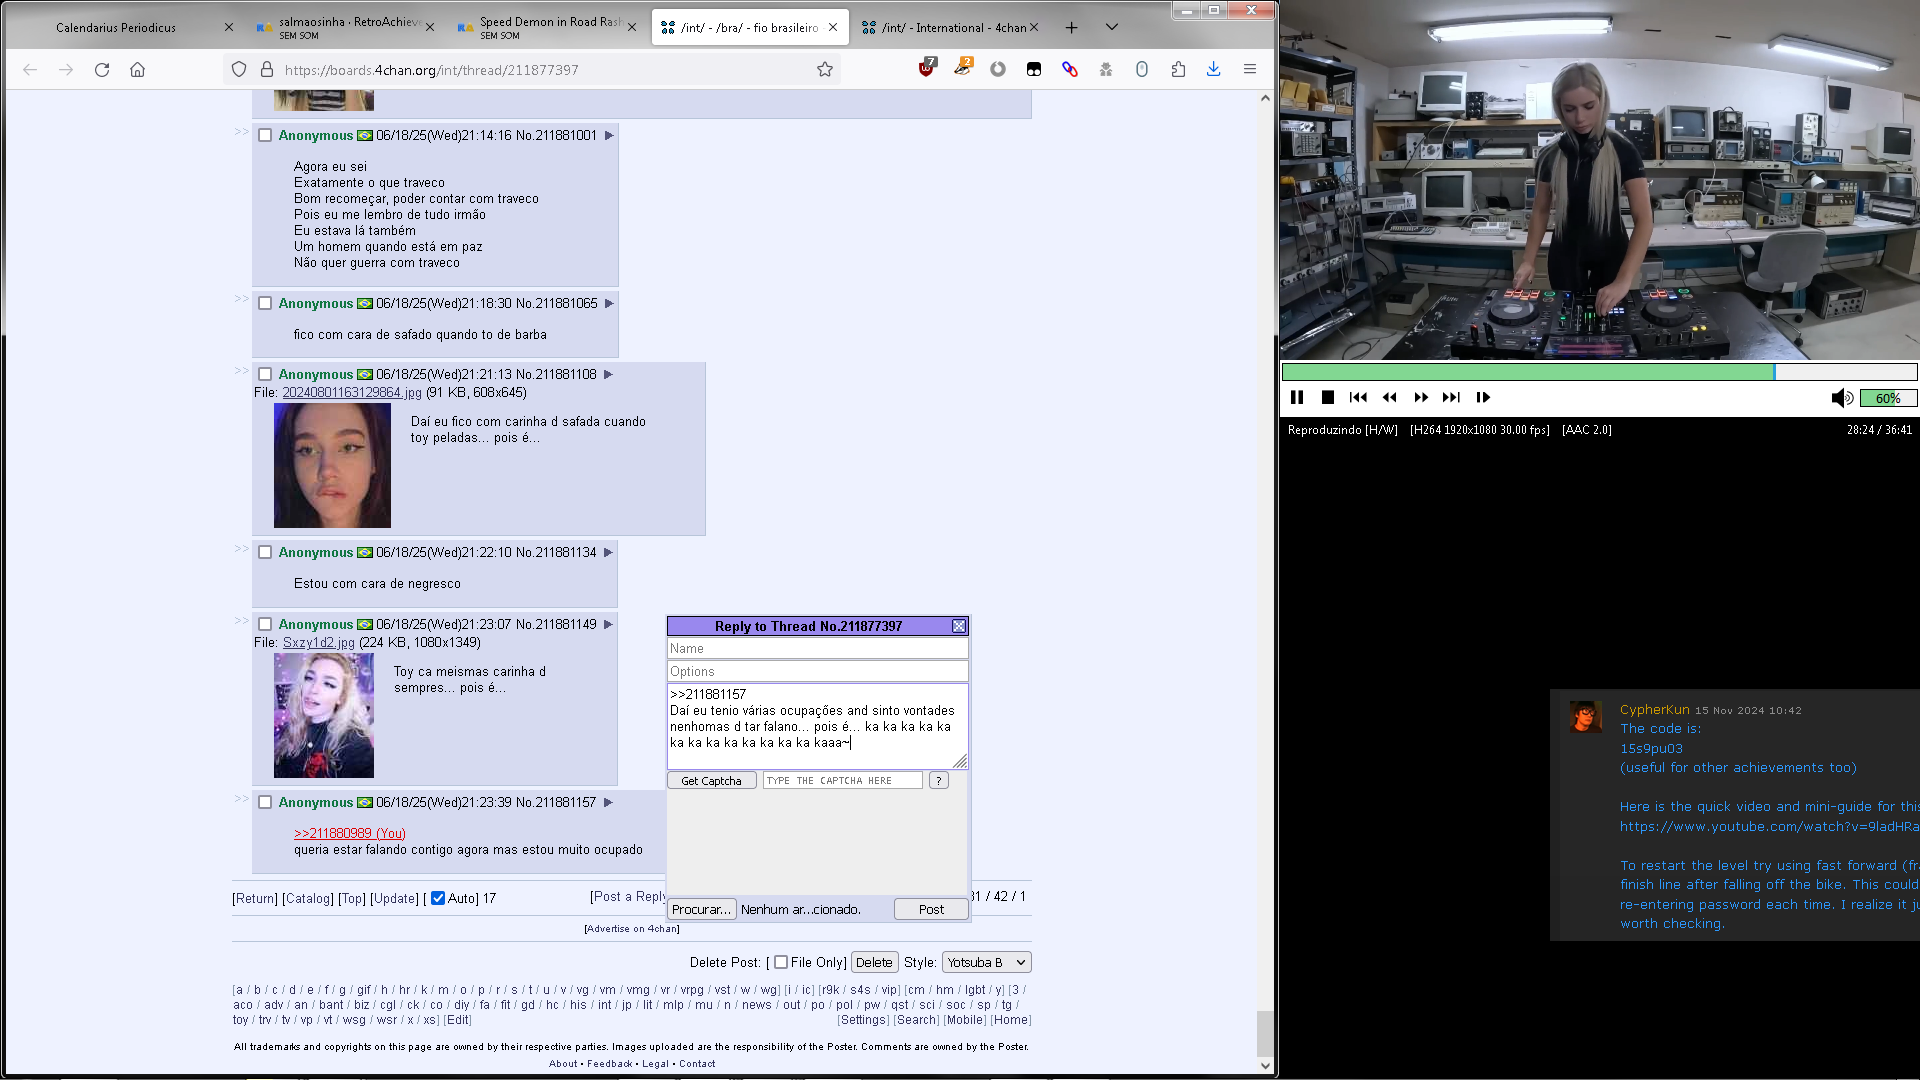1920x1080 pixels.
Task: Switch to Calendarius Periodicus tab
Action: [x=116, y=28]
